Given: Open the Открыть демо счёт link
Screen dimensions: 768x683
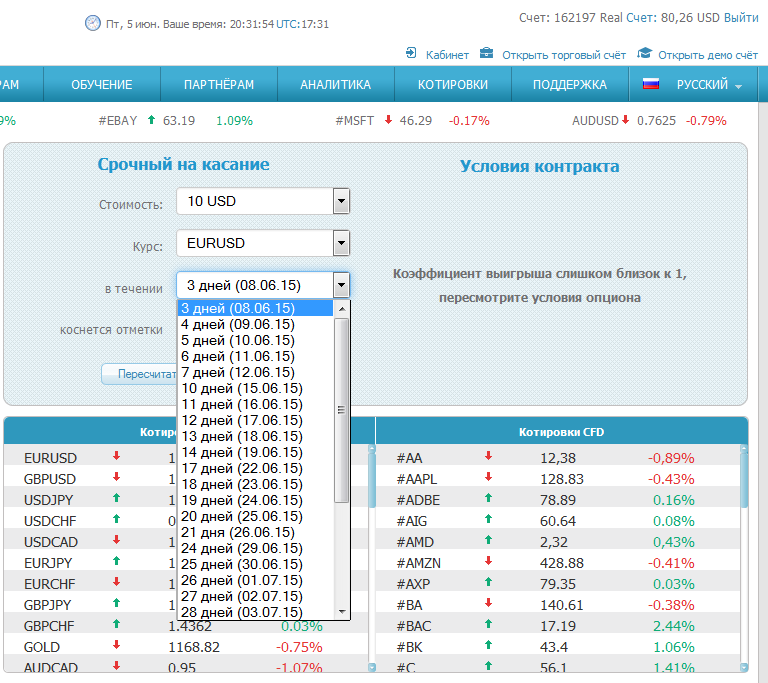Looking at the screenshot, I should pyautogui.click(x=707, y=55).
